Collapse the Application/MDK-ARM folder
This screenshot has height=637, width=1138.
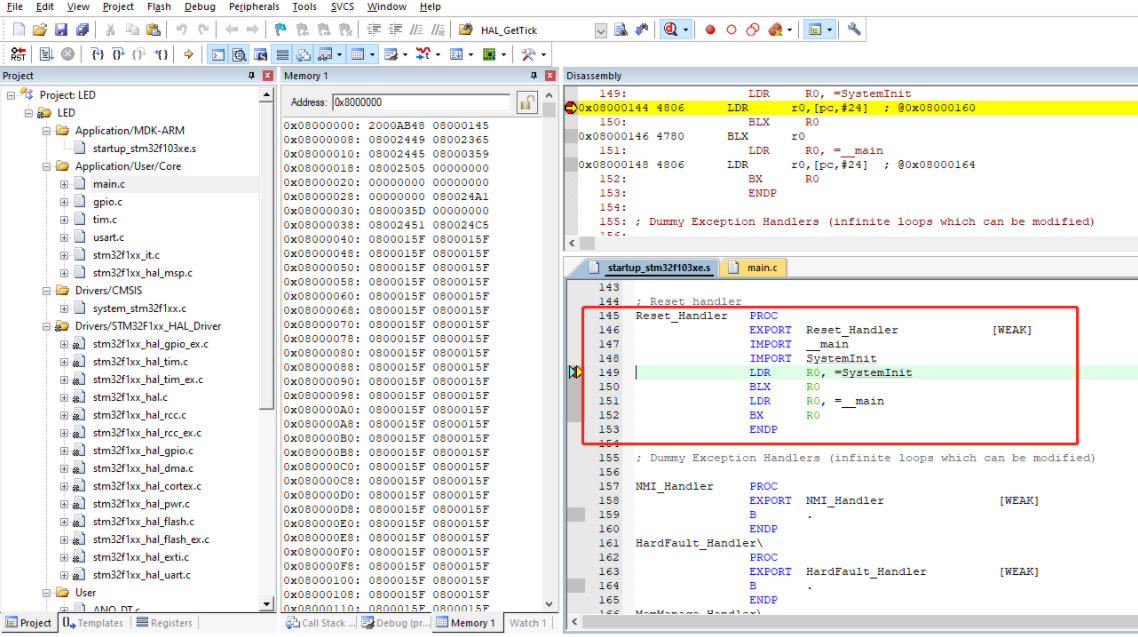[46, 131]
